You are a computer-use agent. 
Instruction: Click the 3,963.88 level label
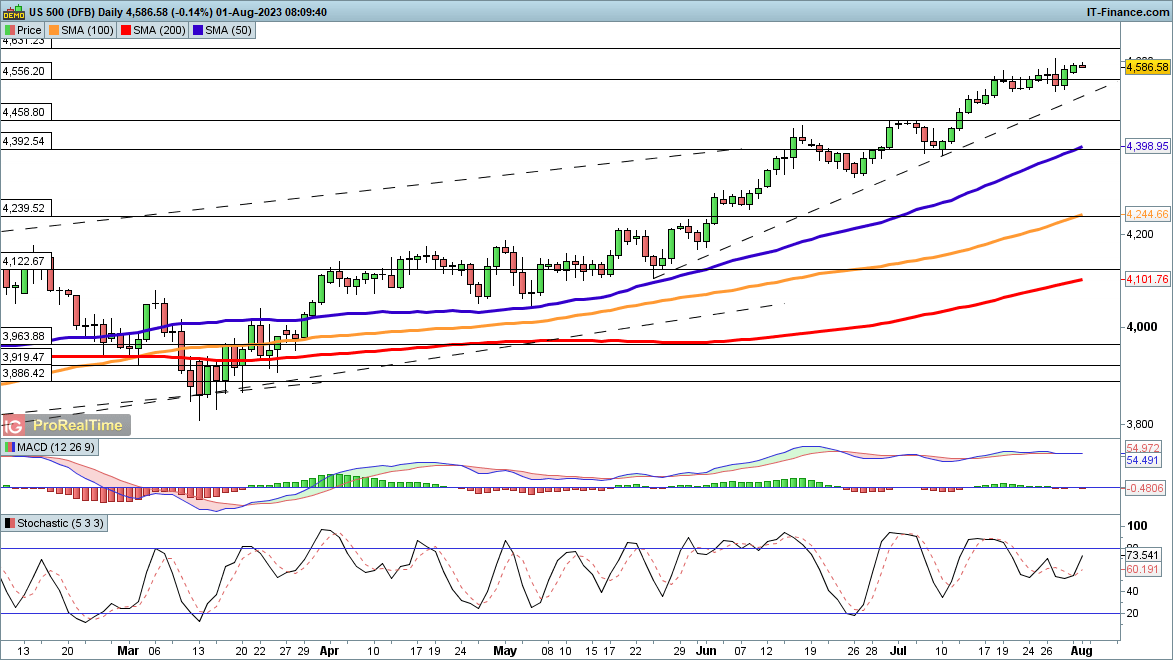(x=24, y=337)
